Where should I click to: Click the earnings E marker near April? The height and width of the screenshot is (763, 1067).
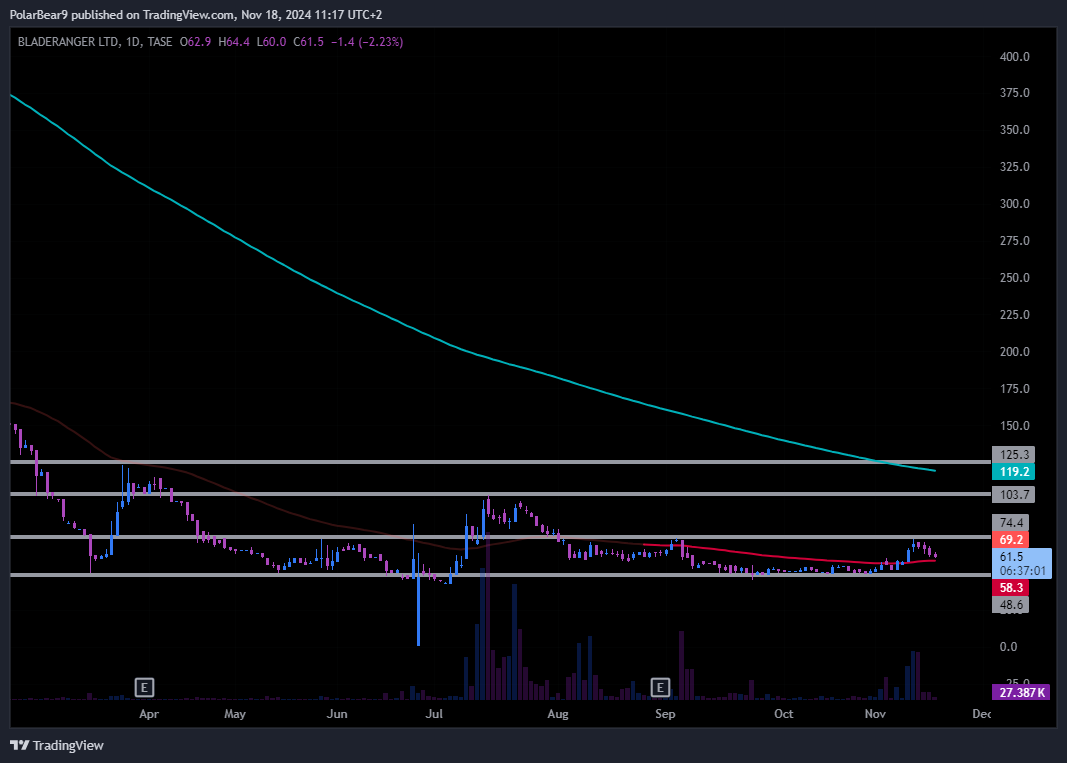(x=144, y=687)
